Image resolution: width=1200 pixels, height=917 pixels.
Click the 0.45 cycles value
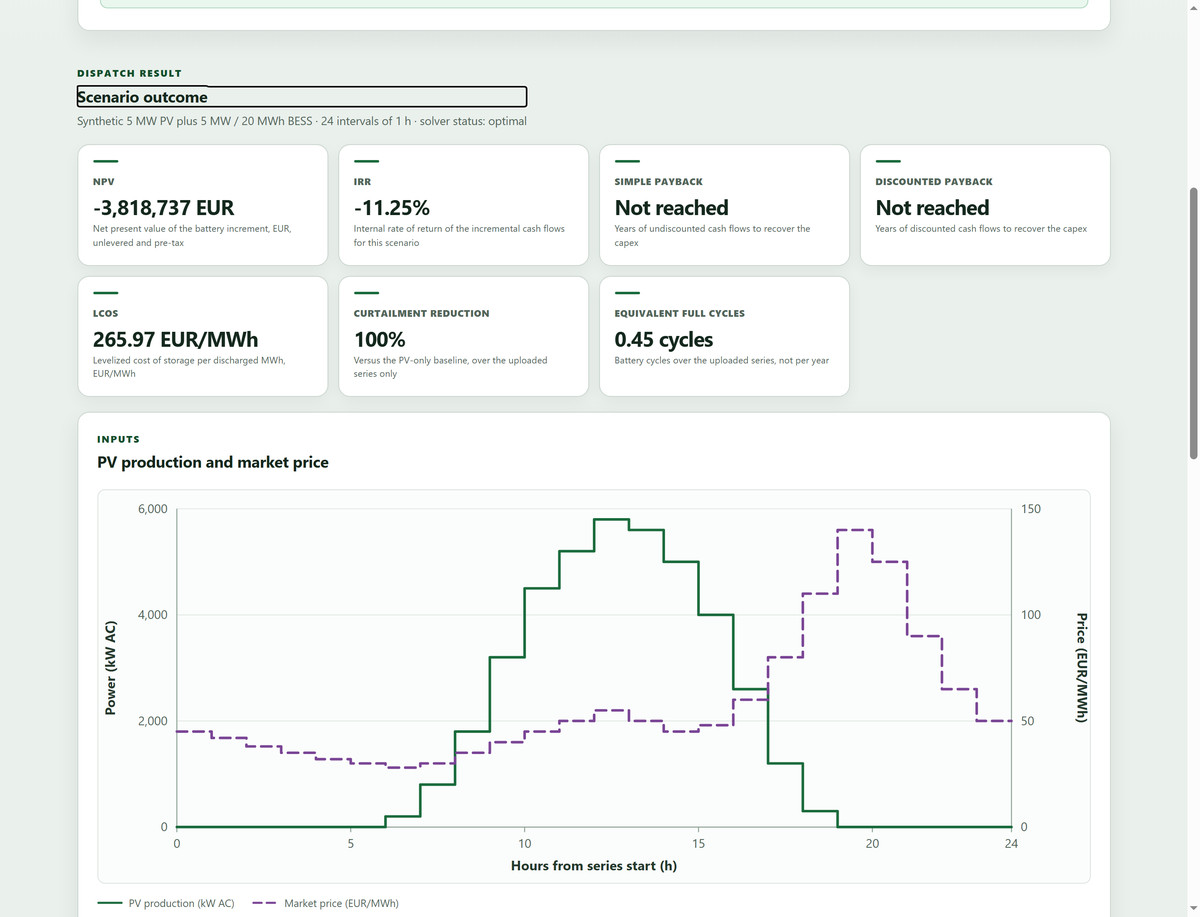[x=664, y=340]
